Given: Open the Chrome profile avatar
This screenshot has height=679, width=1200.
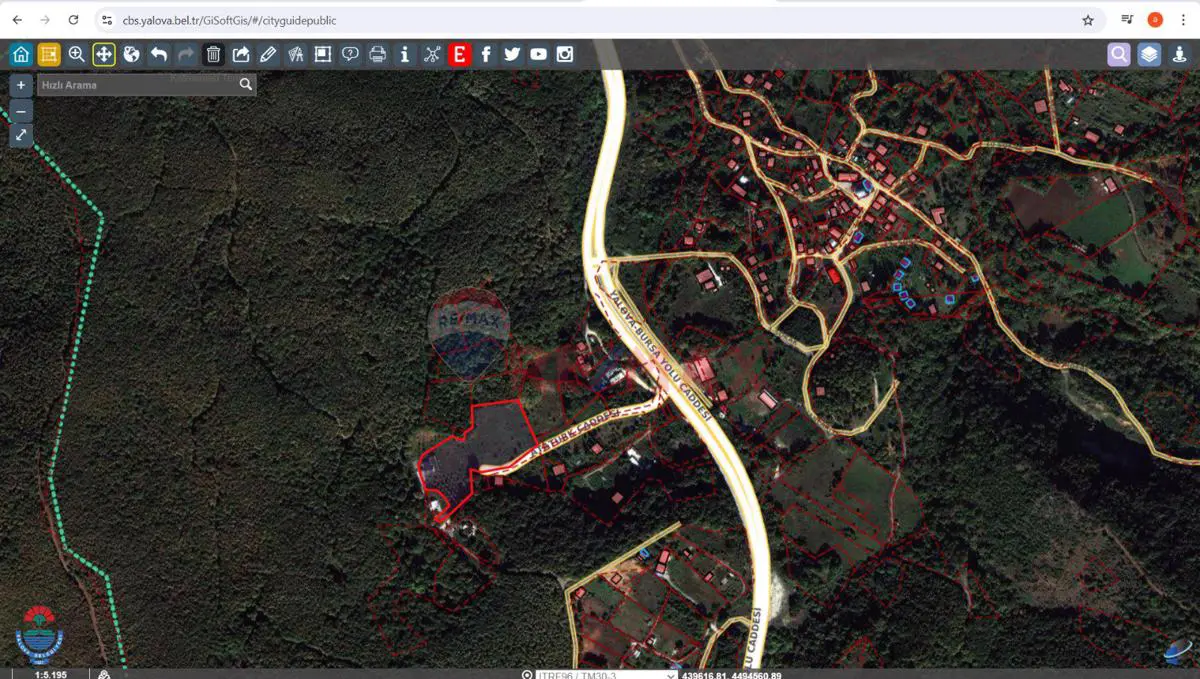Looking at the screenshot, I should (1155, 20).
